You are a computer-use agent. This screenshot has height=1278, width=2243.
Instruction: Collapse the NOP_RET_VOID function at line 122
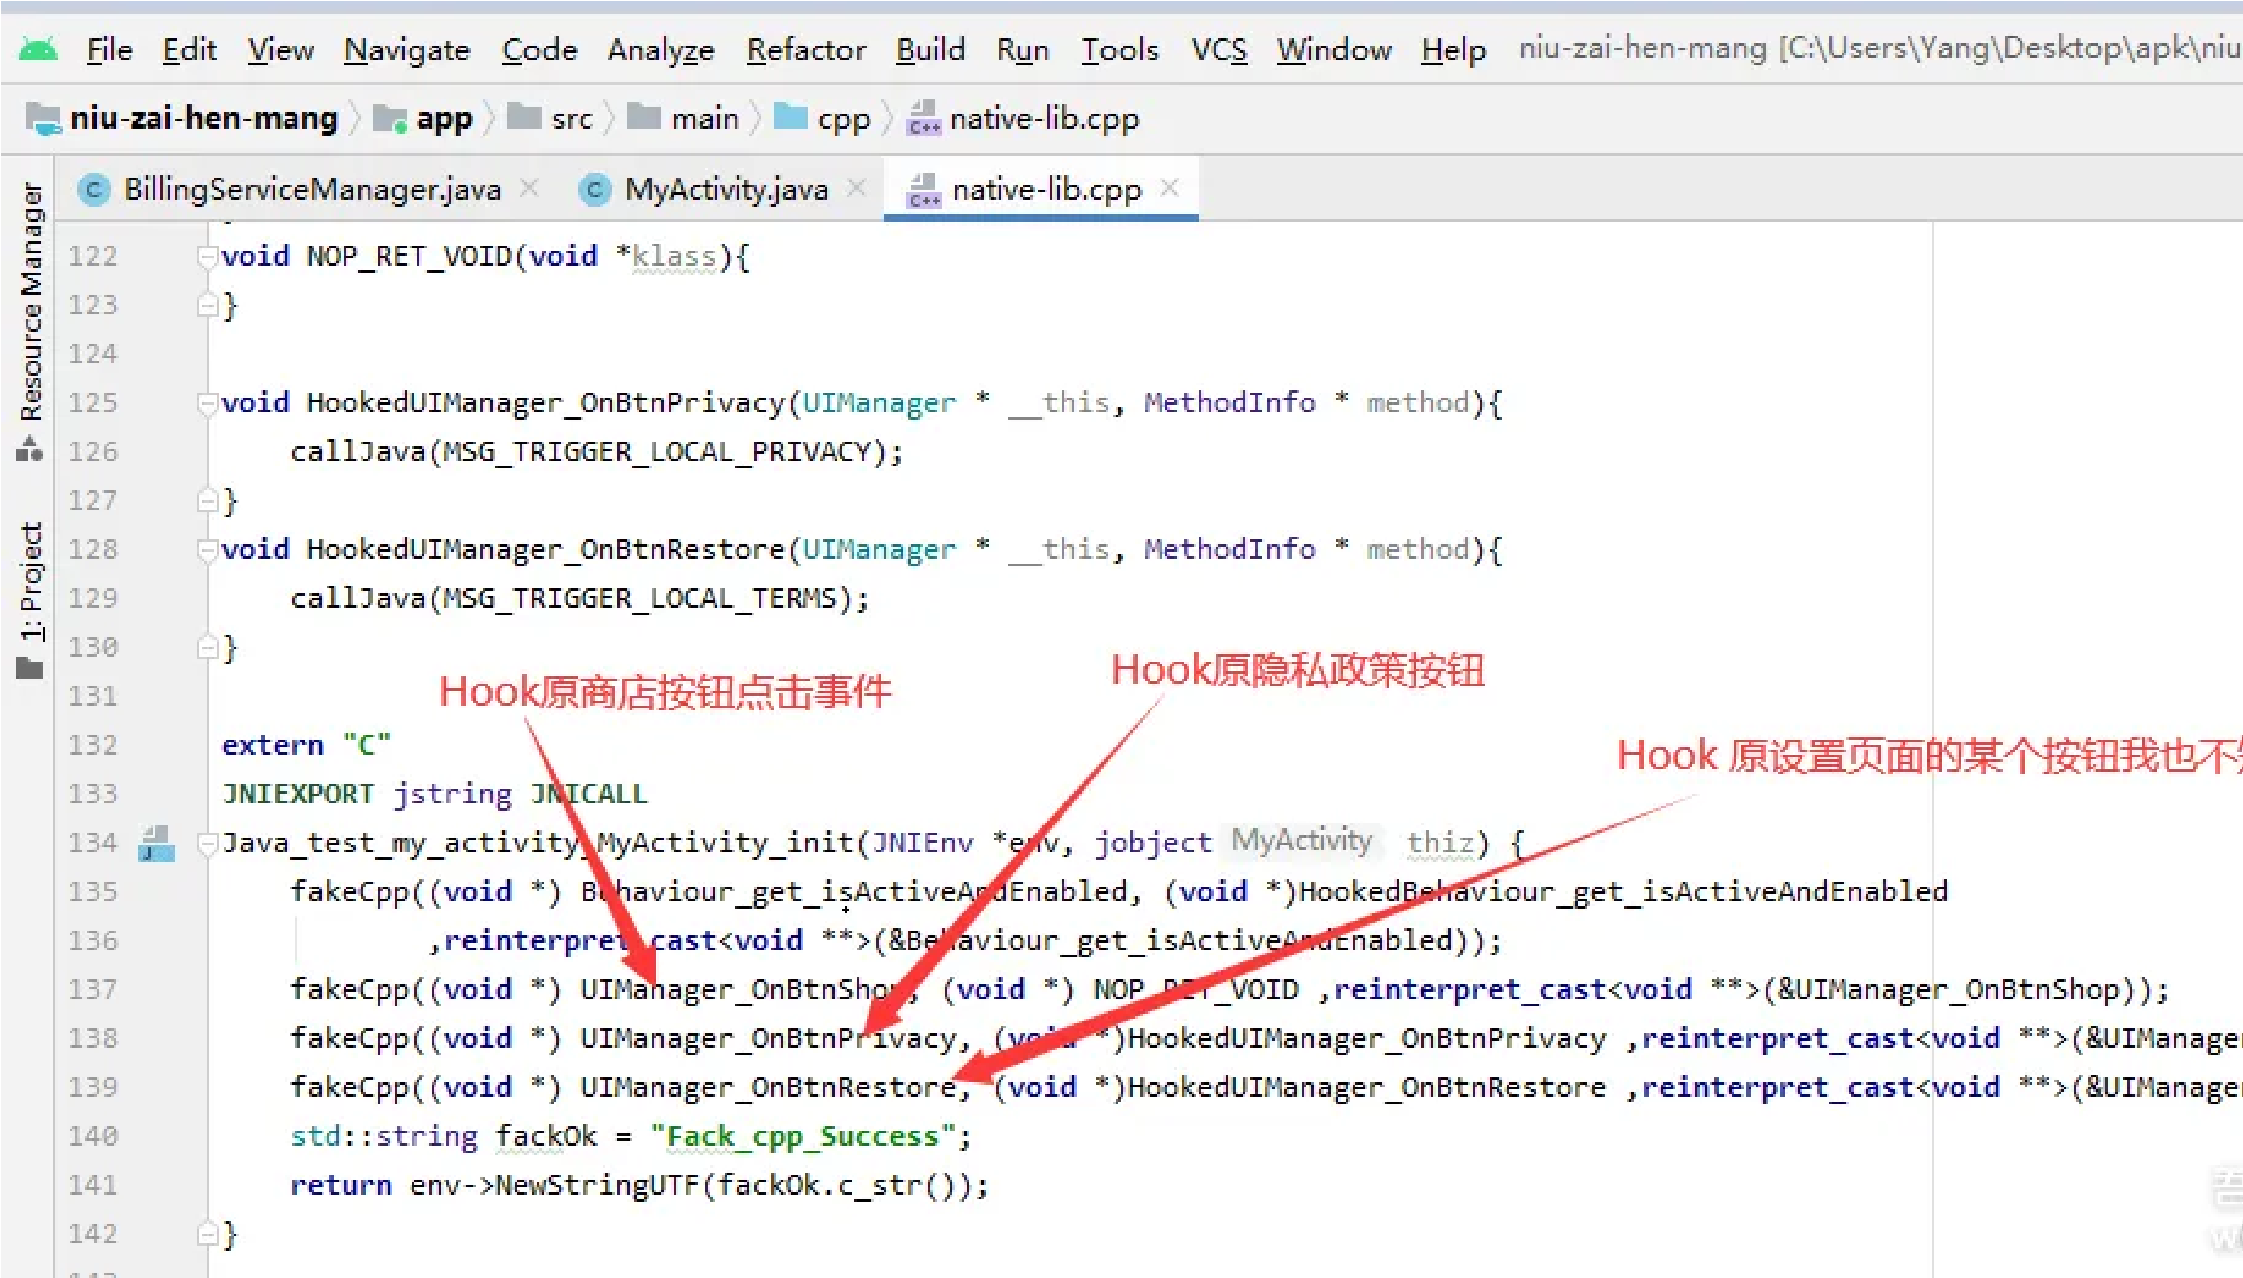[207, 257]
